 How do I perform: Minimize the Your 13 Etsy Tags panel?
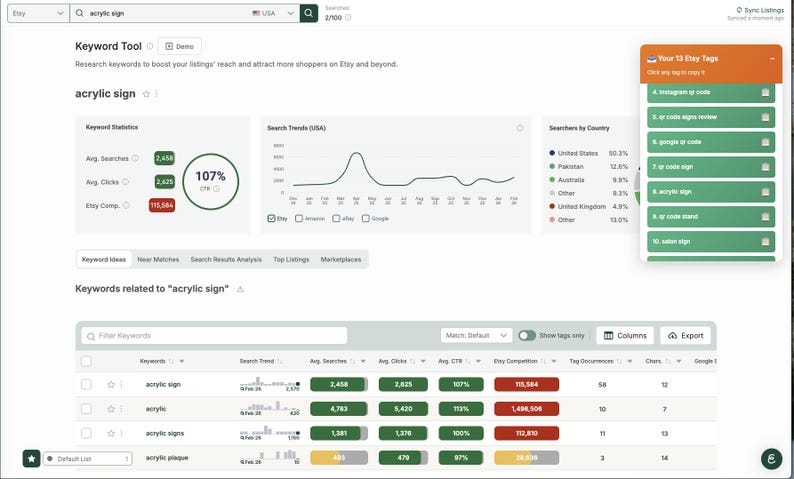772,59
